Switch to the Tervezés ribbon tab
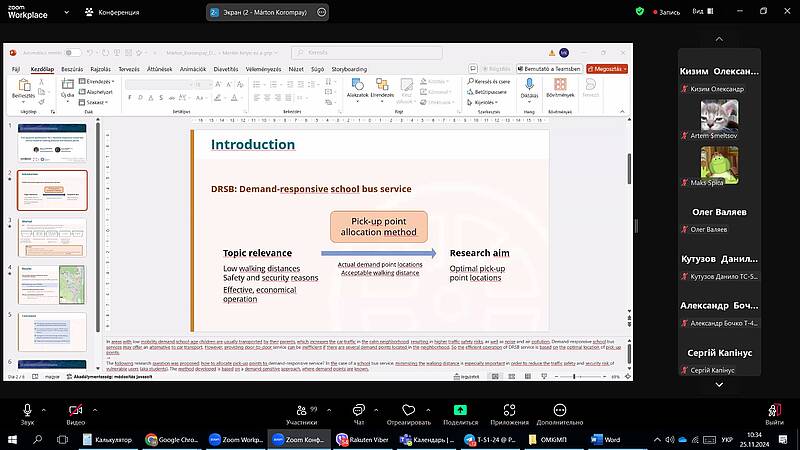Screen dimensions: 800x450 click(129, 69)
